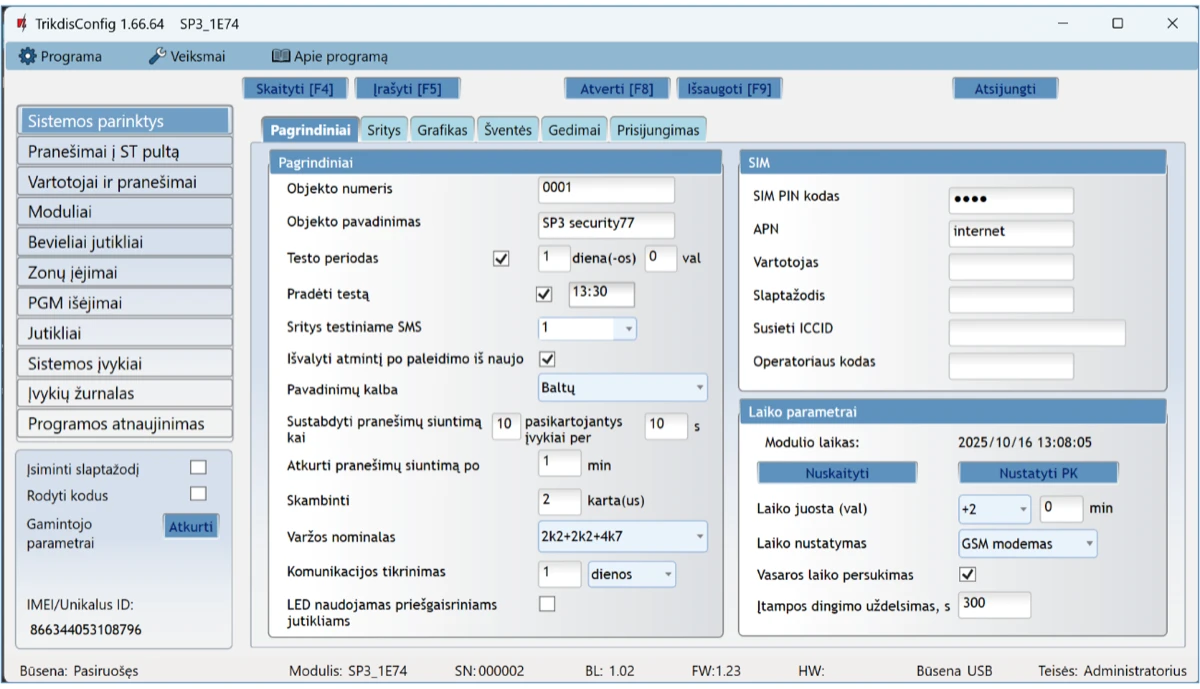Toggle the Rodyti kodus checkbox
Viewport: 1200px width, 689px height.
coord(198,494)
